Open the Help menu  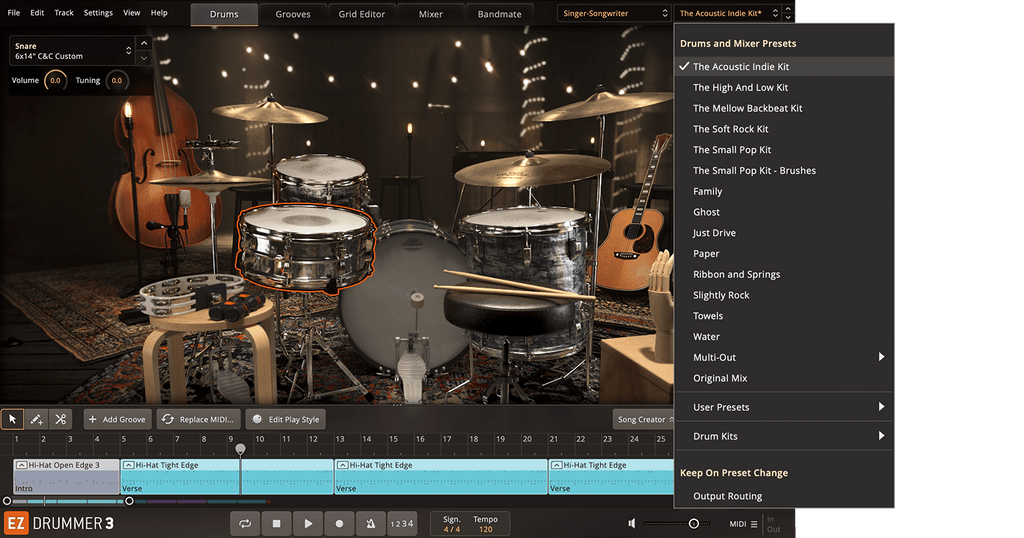coord(159,12)
